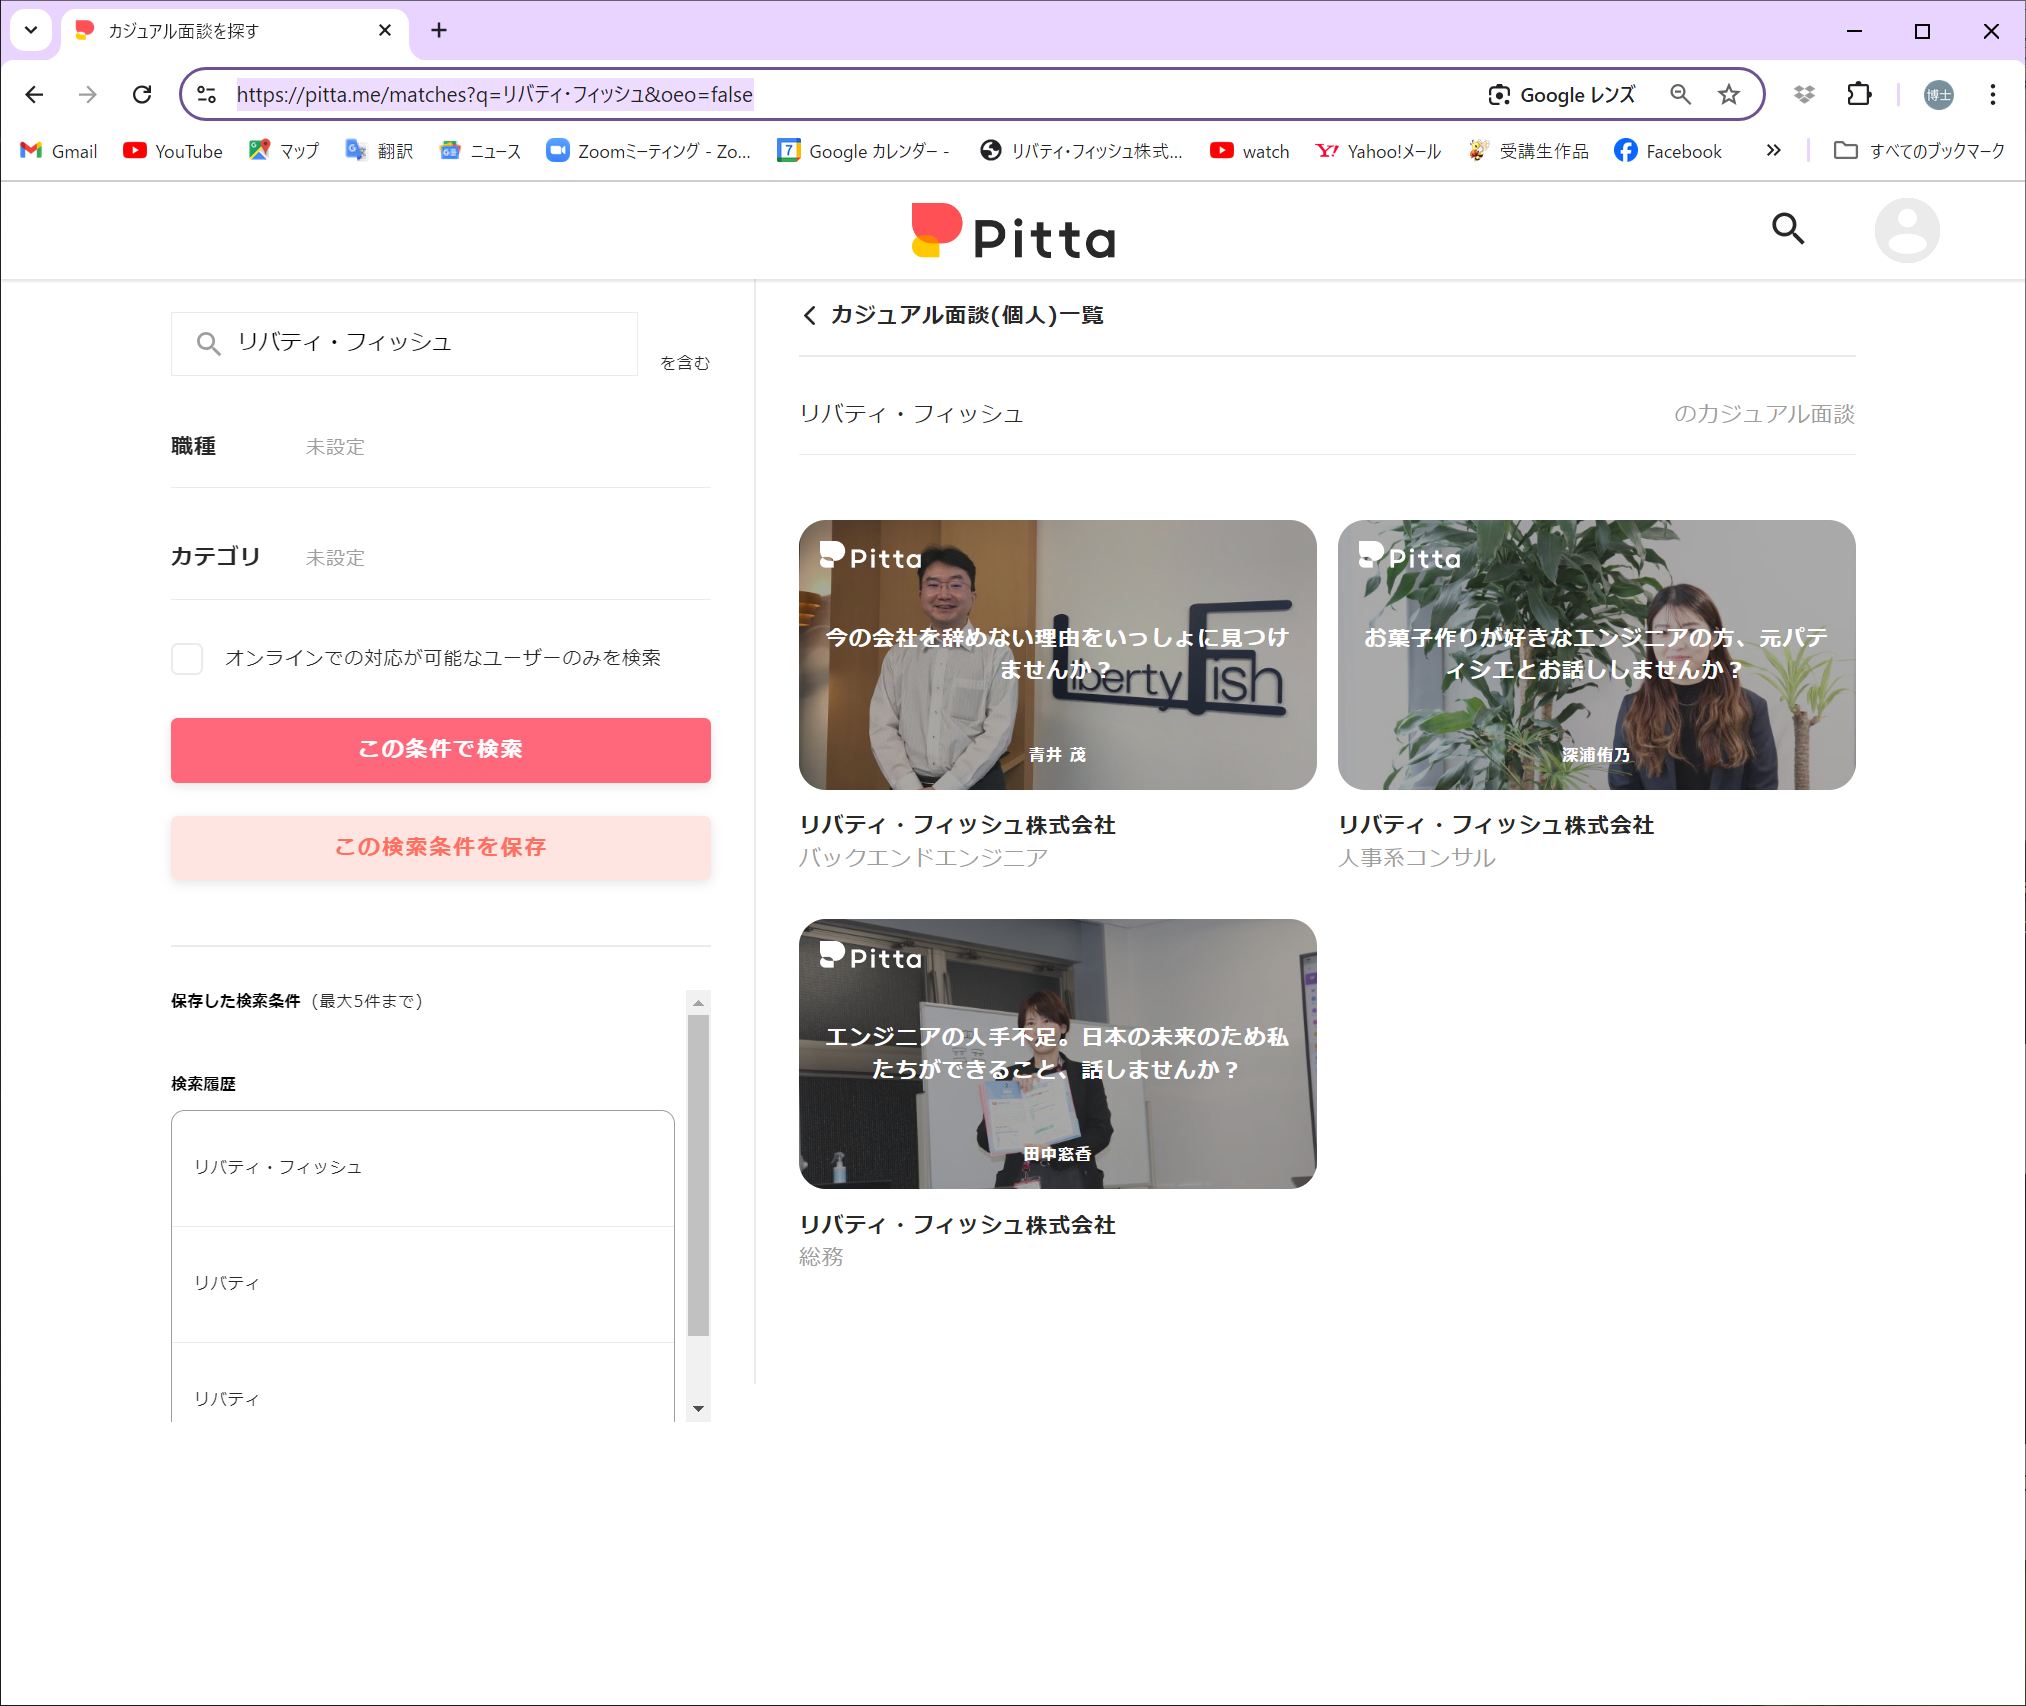
Task: Select the カジュアル面談を探す tab
Action: point(235,32)
